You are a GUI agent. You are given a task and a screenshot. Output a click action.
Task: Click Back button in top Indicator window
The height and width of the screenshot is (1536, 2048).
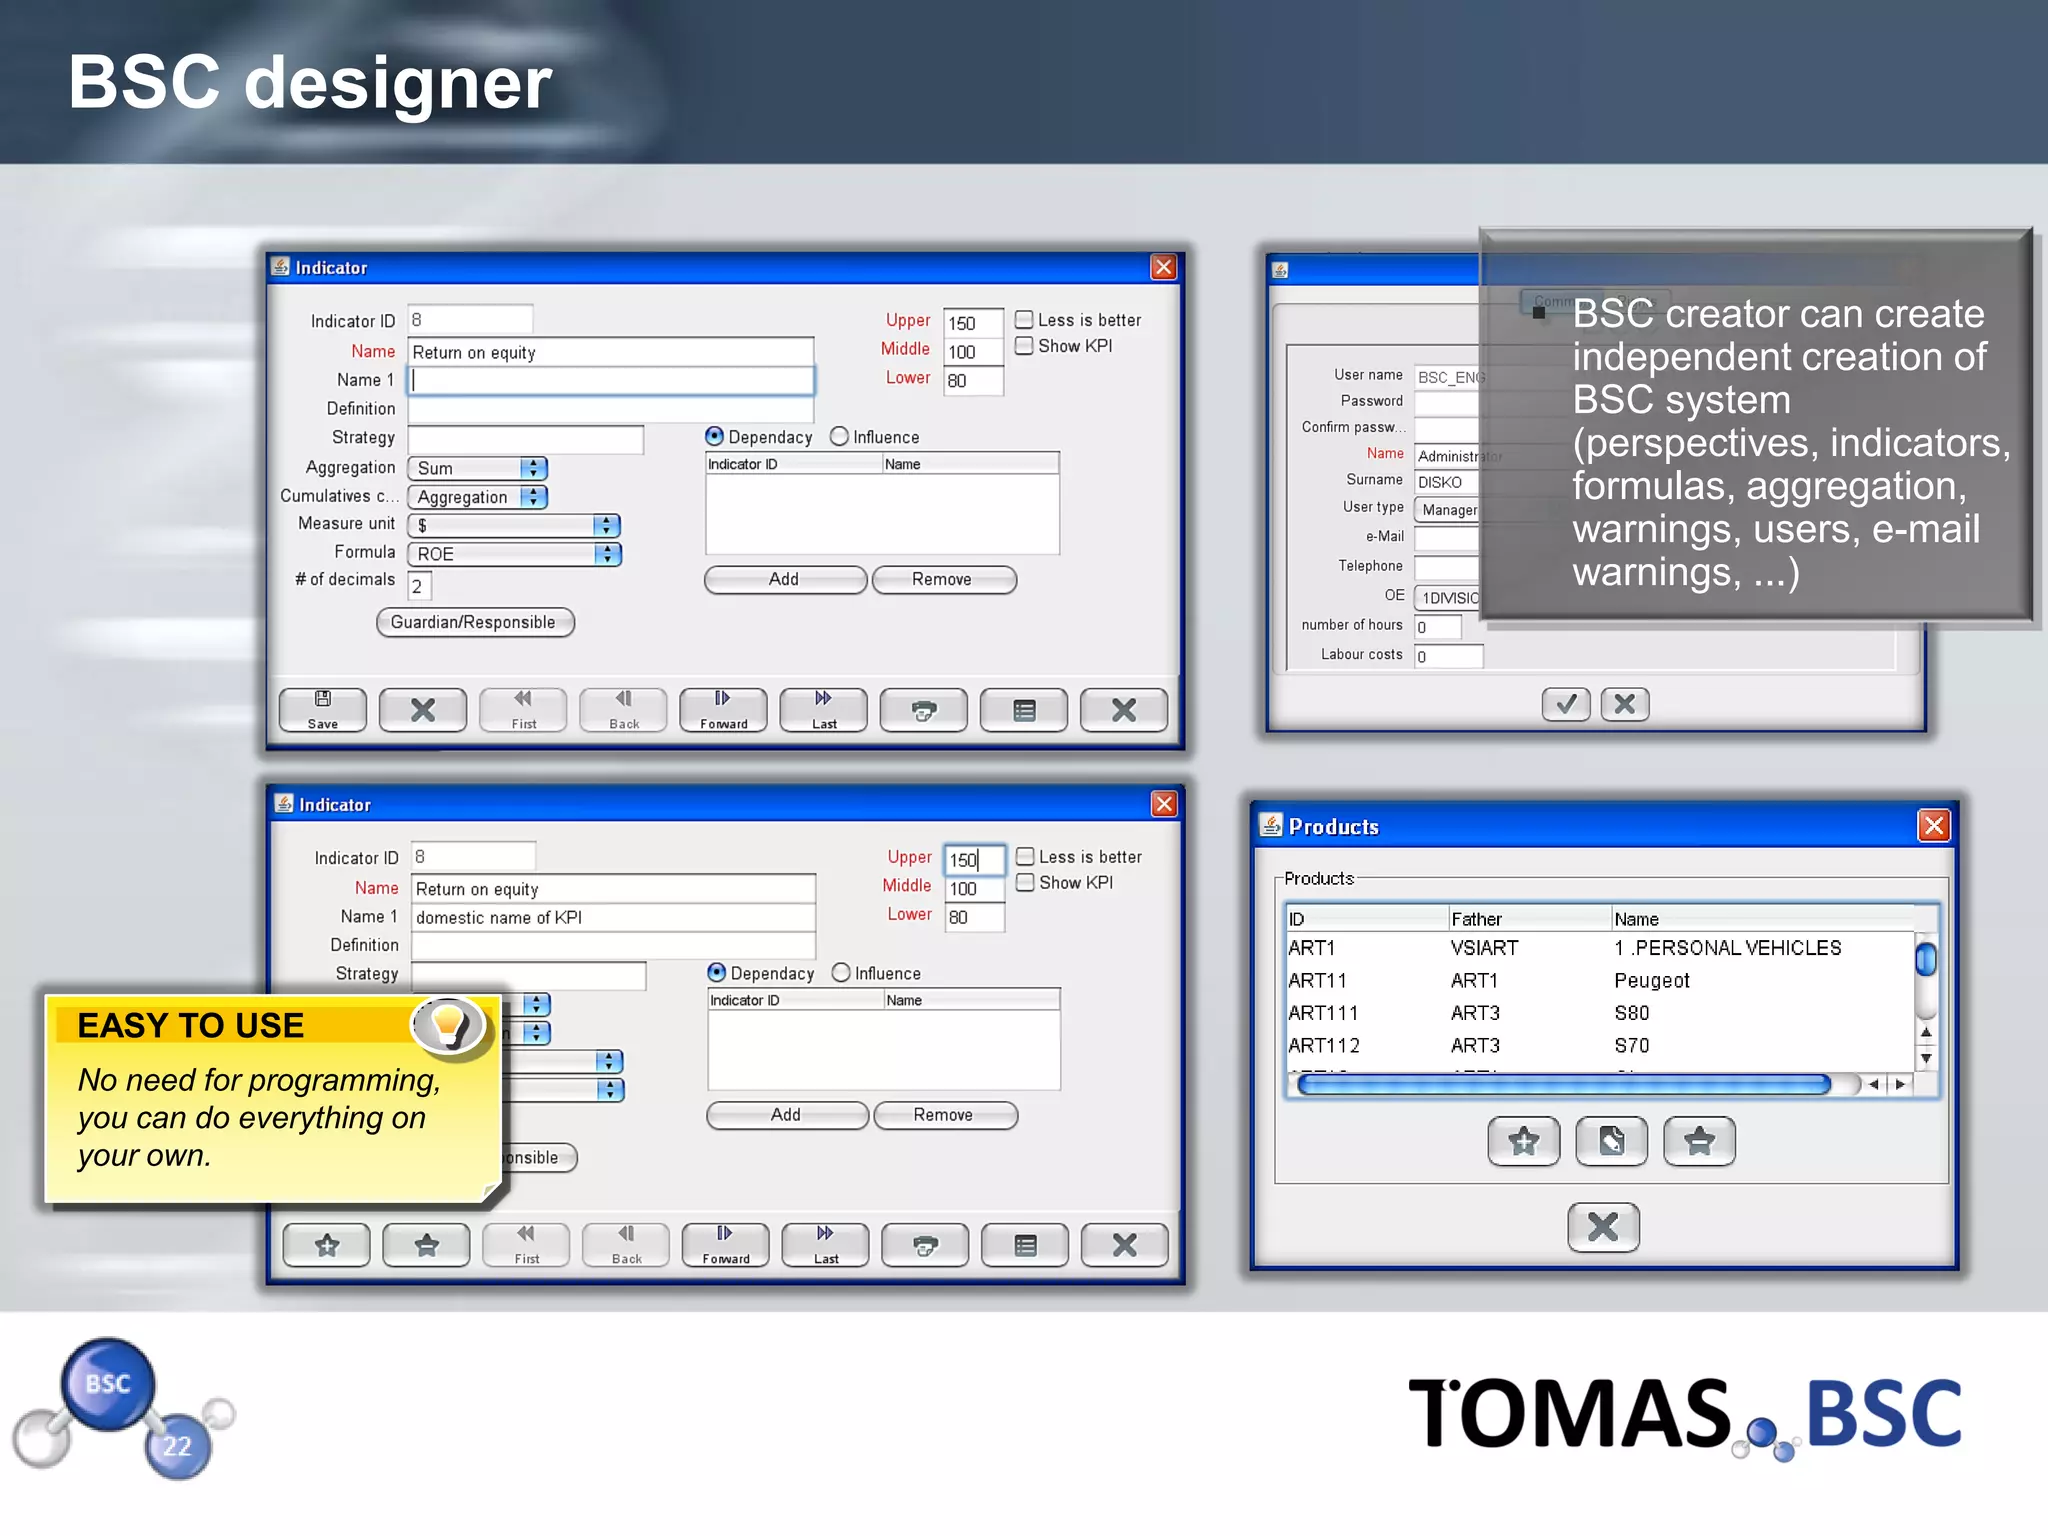point(623,710)
